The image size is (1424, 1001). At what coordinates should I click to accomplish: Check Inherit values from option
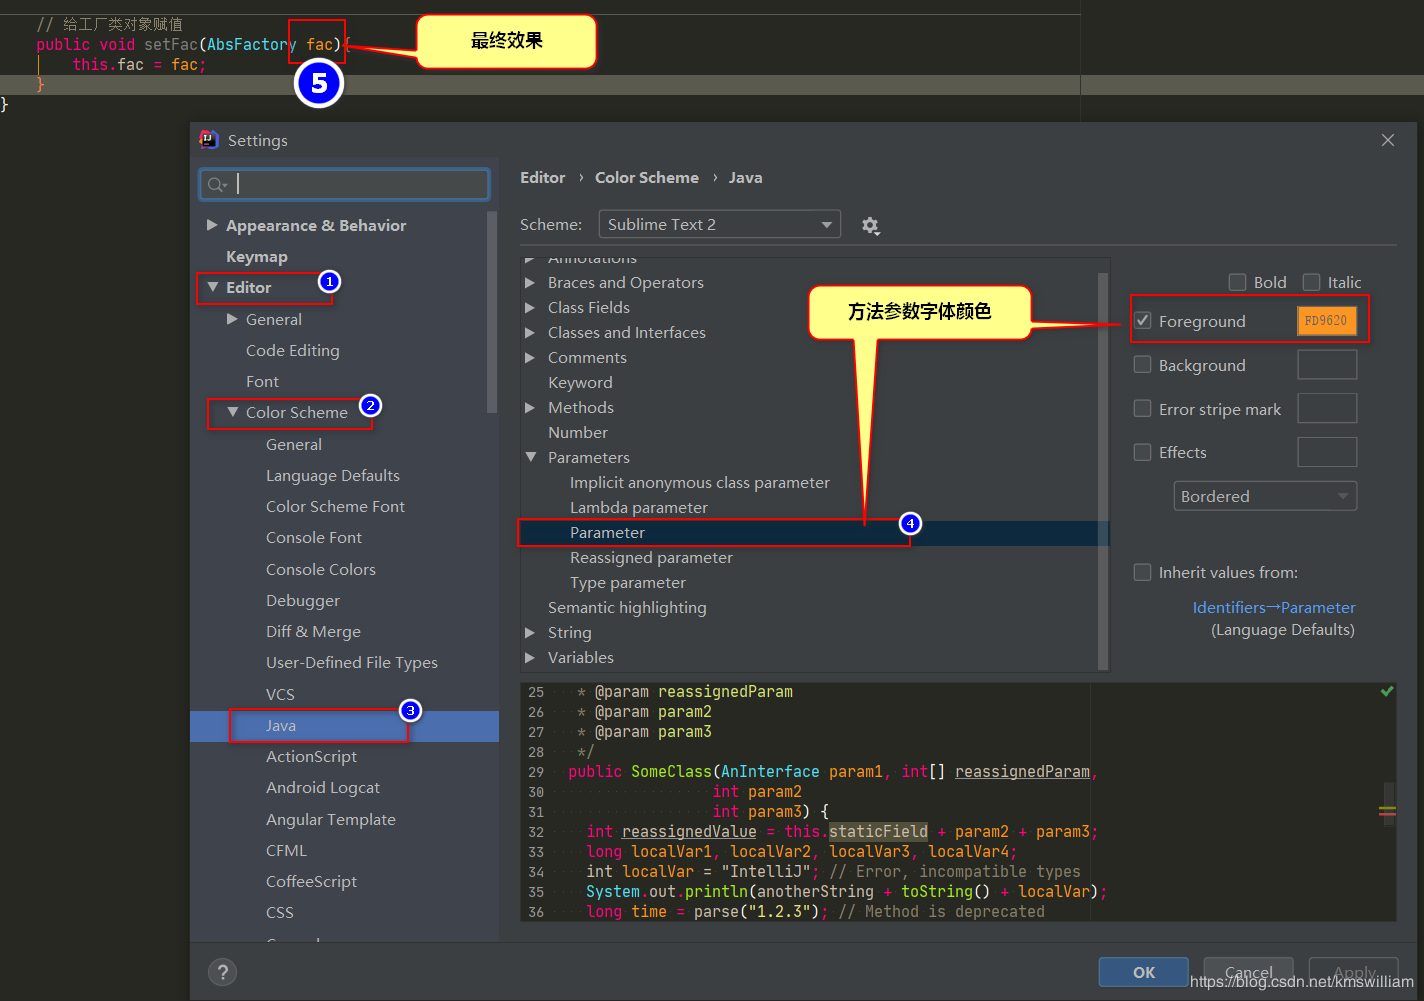click(1142, 572)
